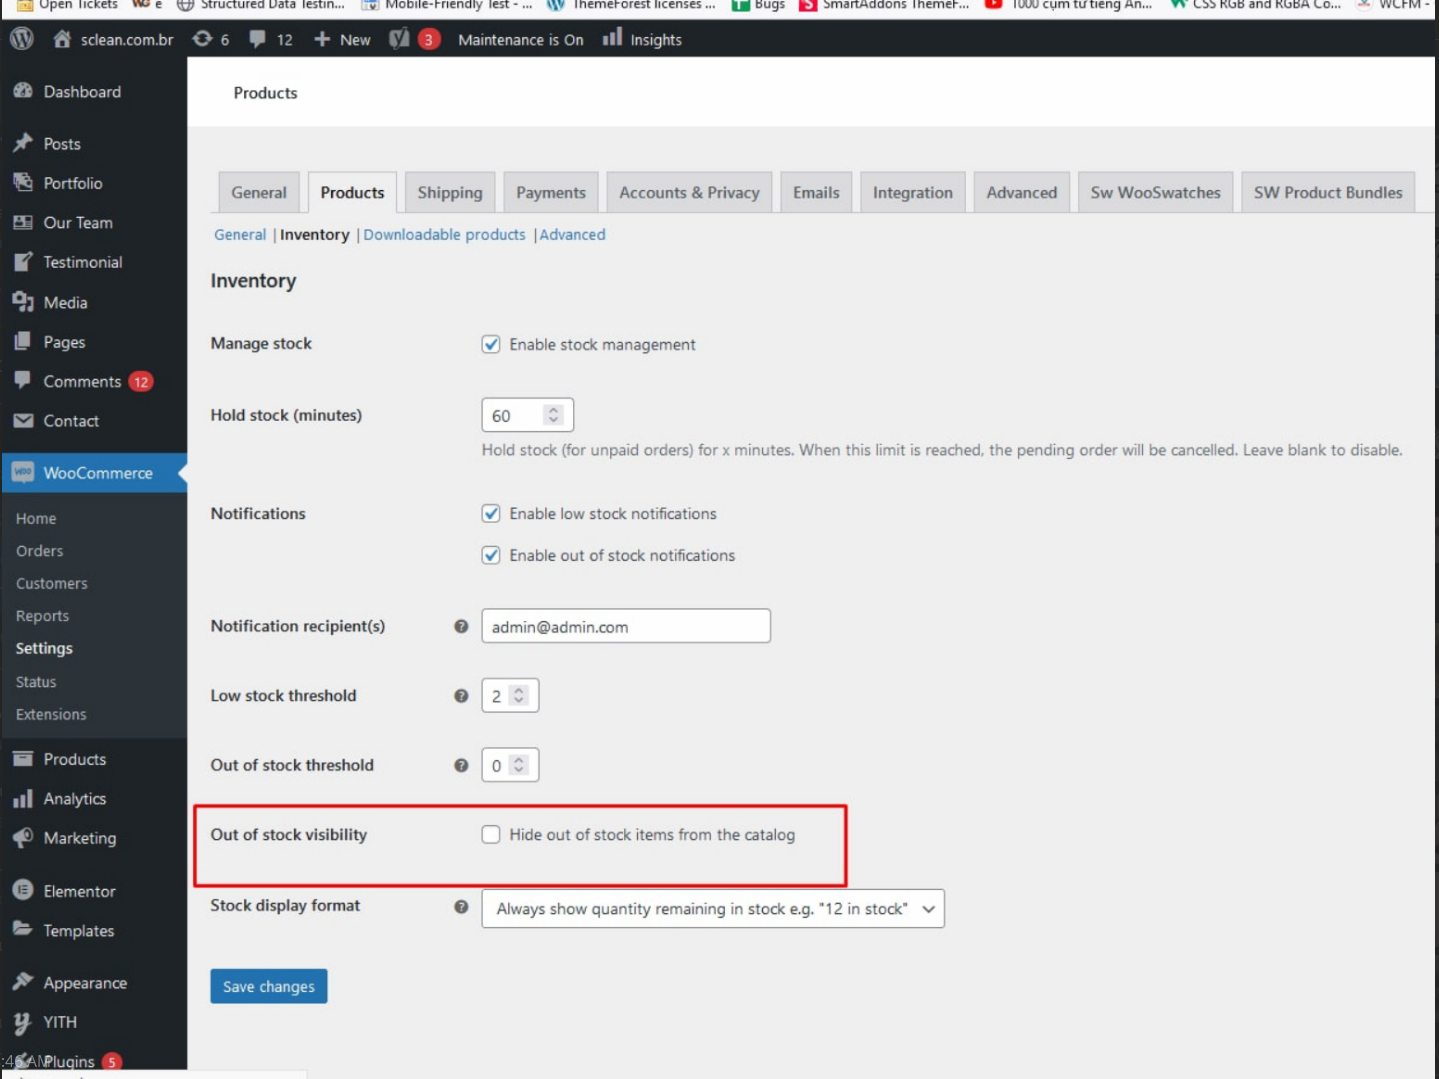Open WooCommerce Orders submenu item
Image resolution: width=1439 pixels, height=1079 pixels.
39,551
